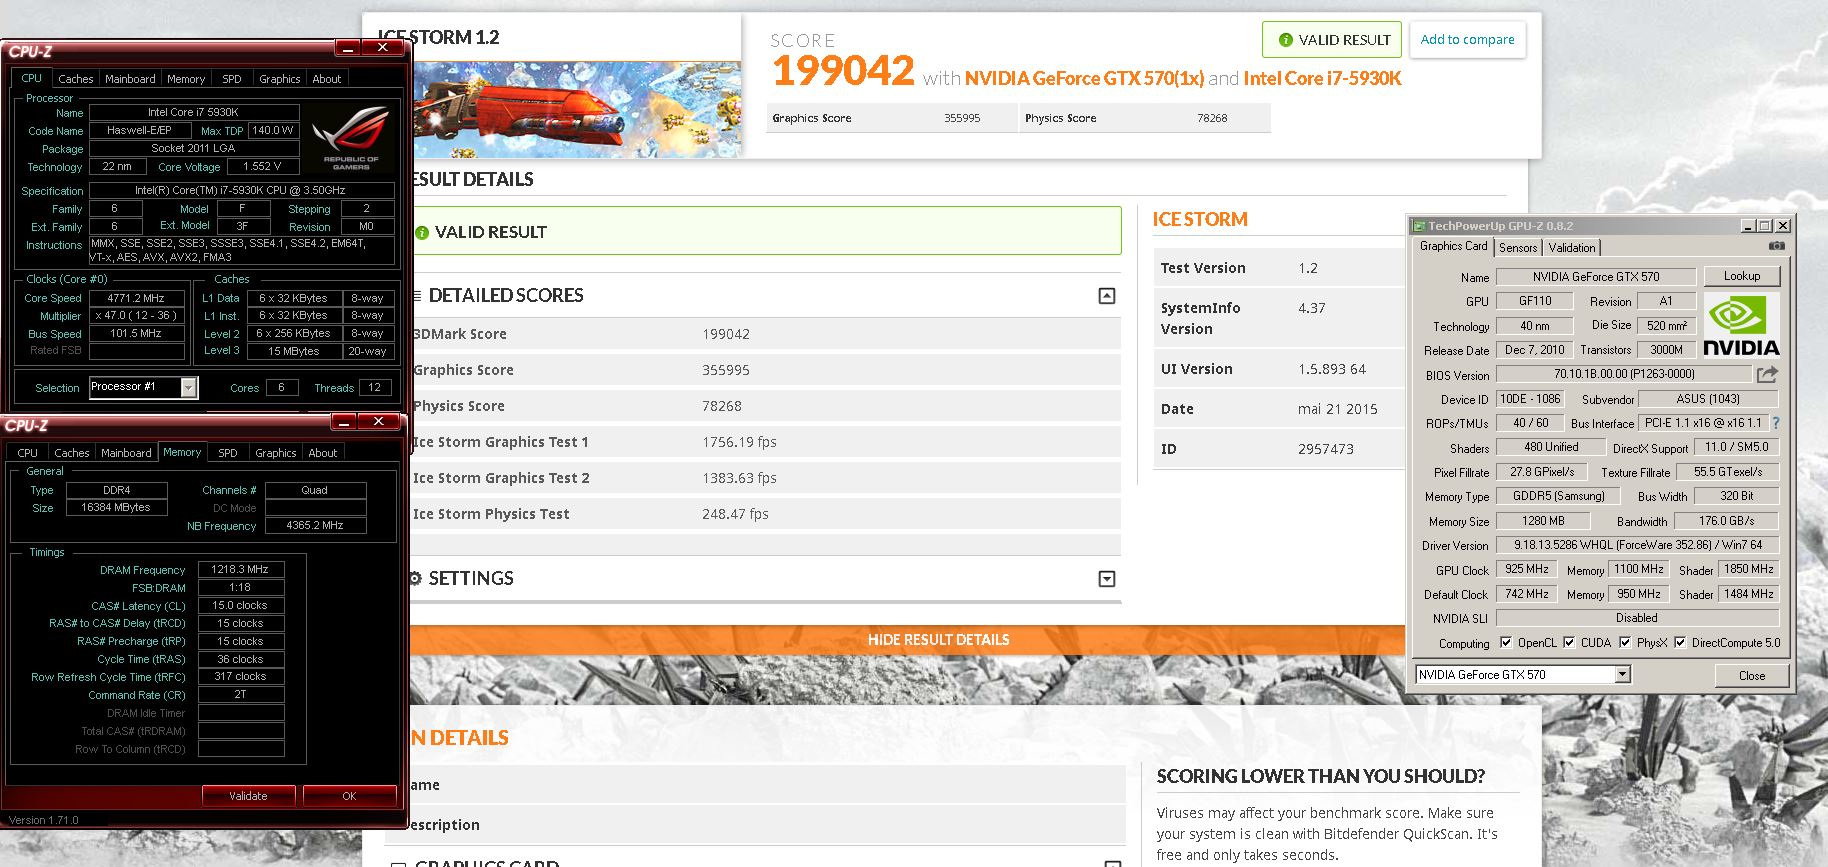Click the info icon in the Valid Result banner

(422, 232)
